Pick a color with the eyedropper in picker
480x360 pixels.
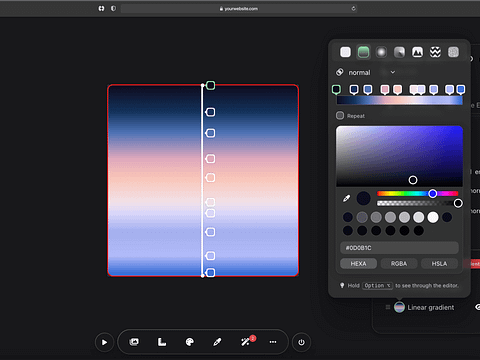(346, 198)
